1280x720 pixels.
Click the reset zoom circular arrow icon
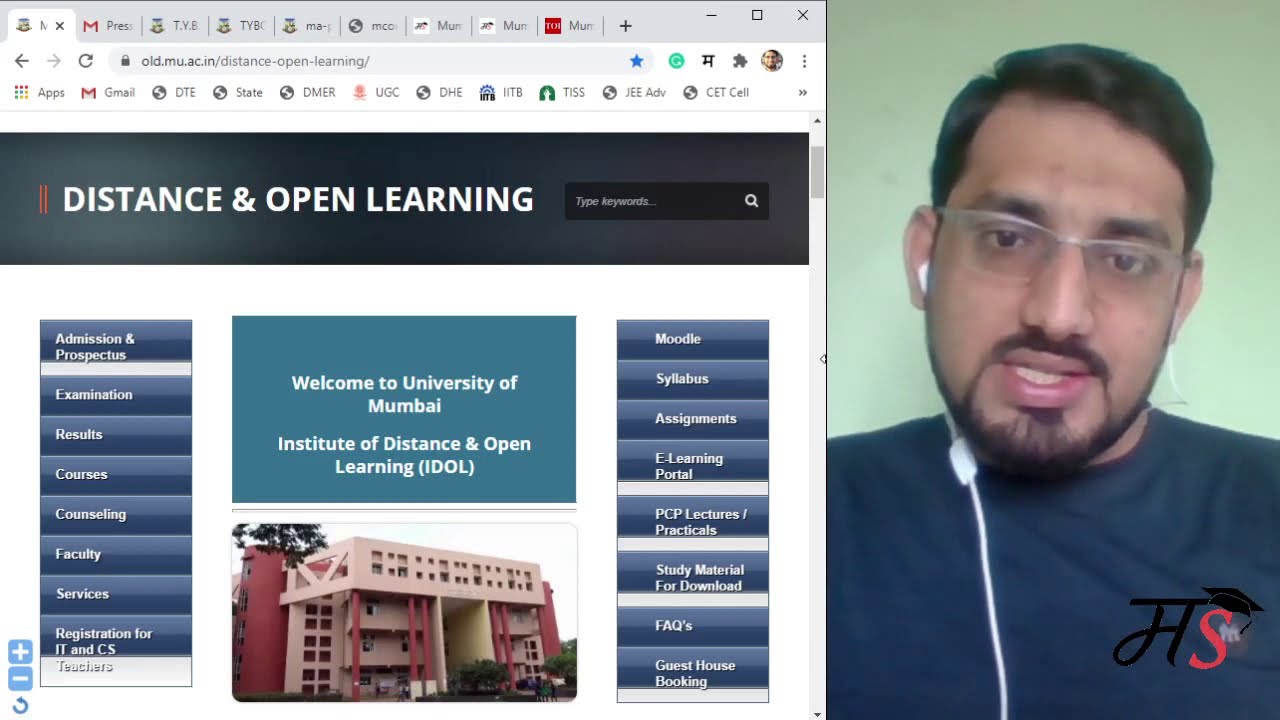(20, 705)
